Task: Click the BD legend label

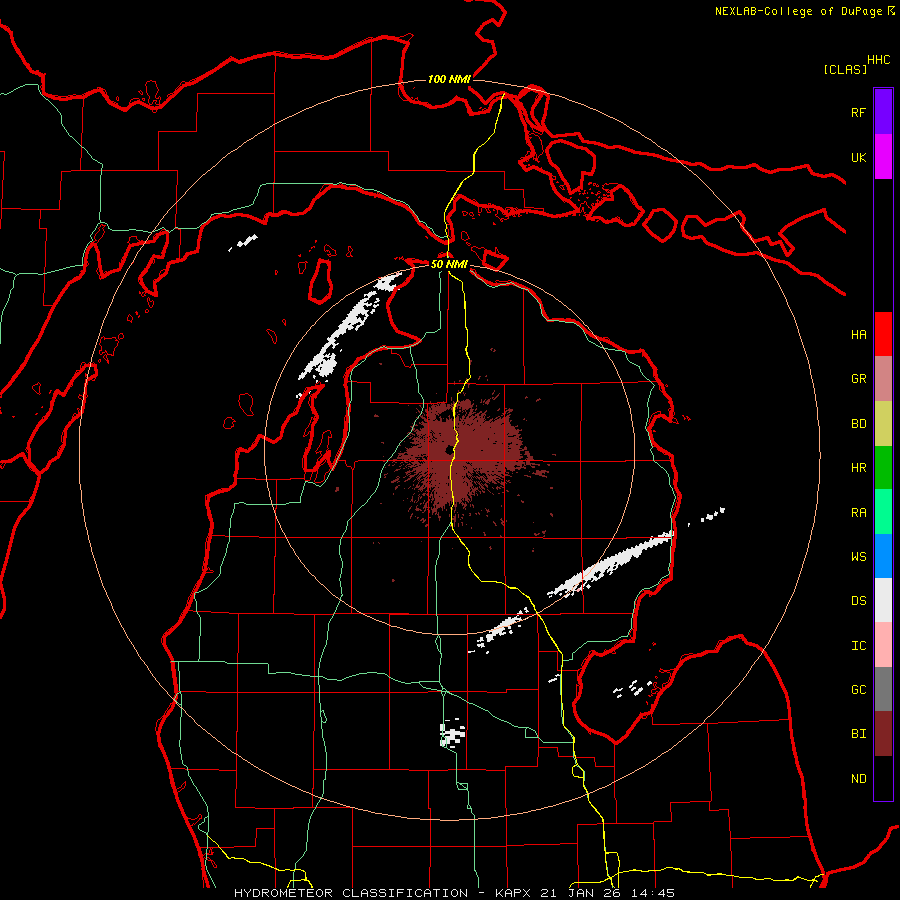Action: [859, 424]
